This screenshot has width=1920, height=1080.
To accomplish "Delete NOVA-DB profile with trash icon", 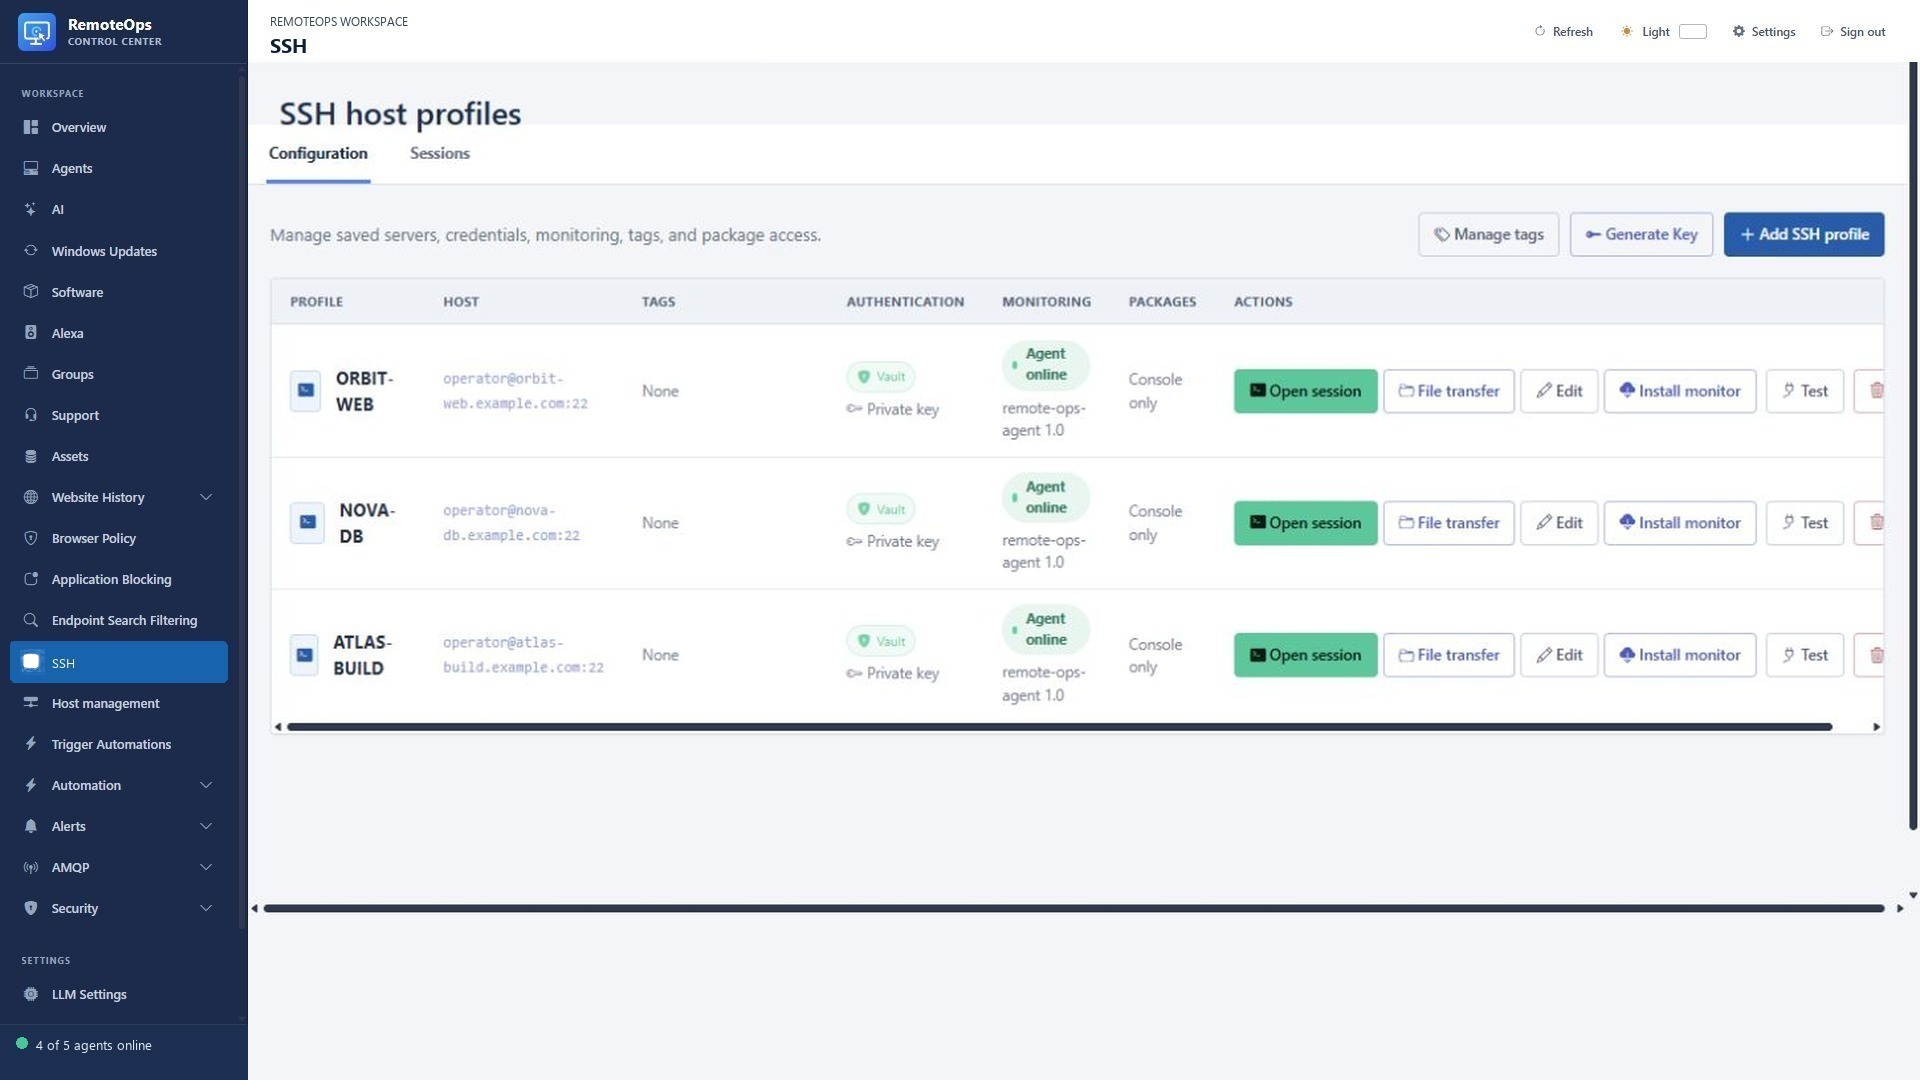I will [x=1870, y=523].
